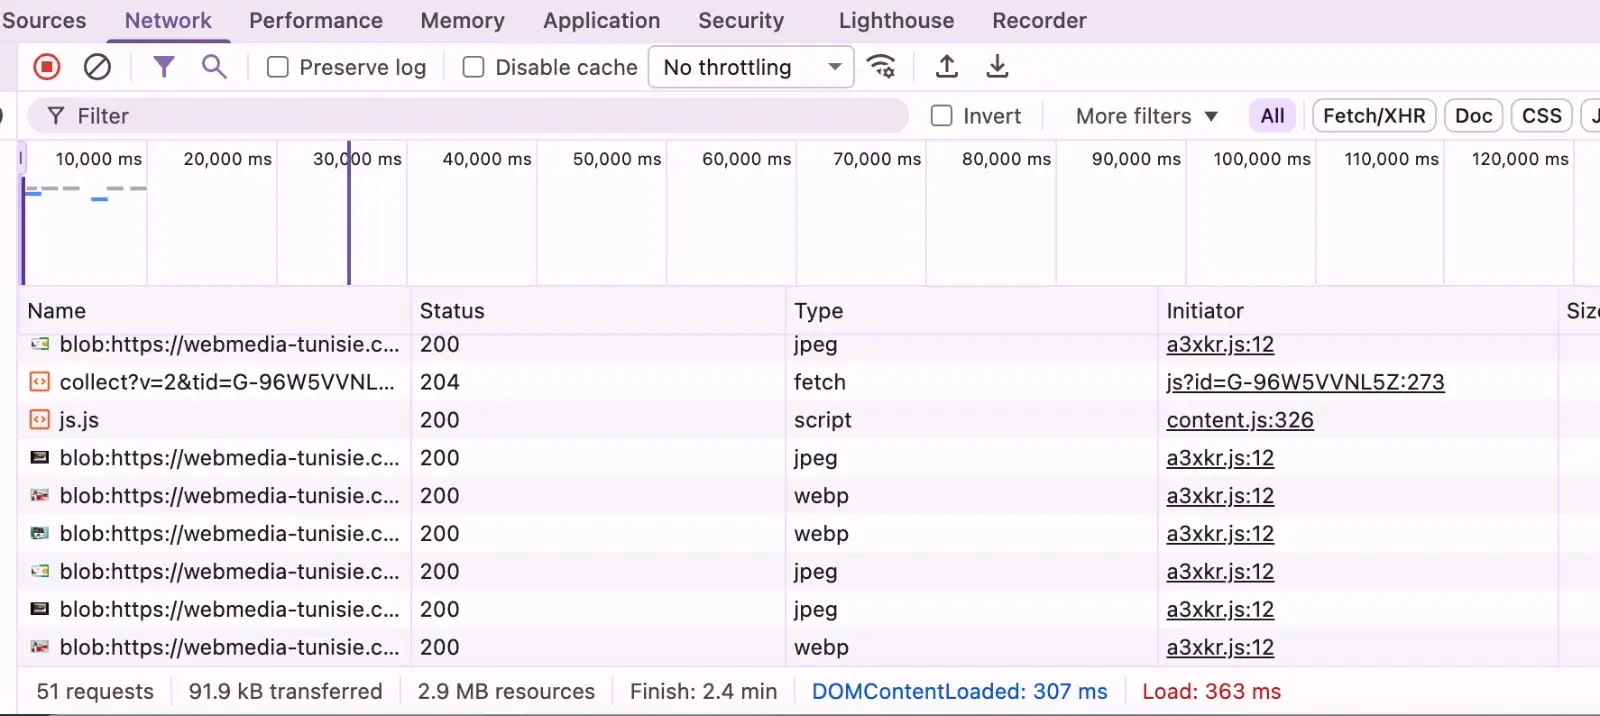Import HAR file upload icon
This screenshot has width=1600, height=716.
[x=947, y=67]
